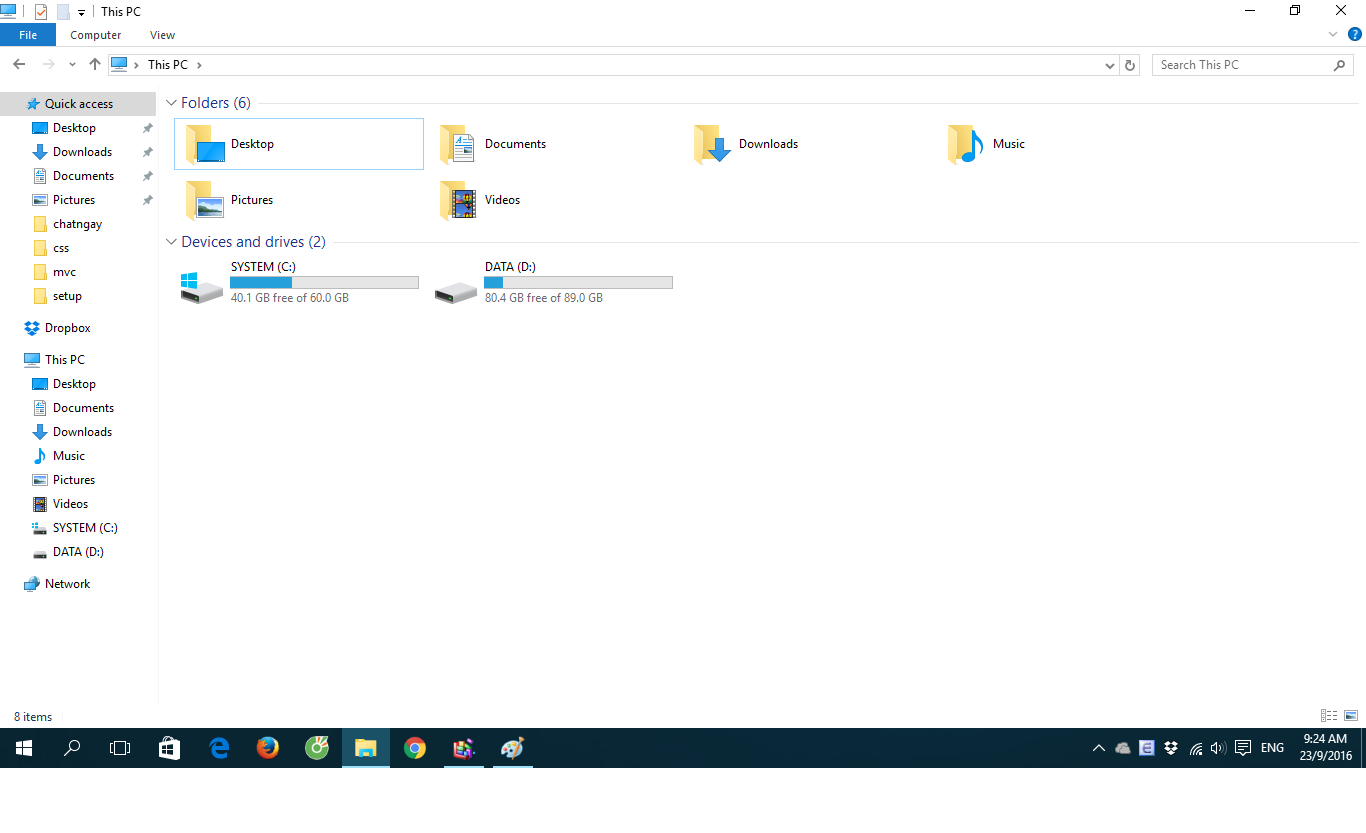Launch Google Chrome from the taskbar
Viewport: 1366px width, 833px height.
[415, 748]
